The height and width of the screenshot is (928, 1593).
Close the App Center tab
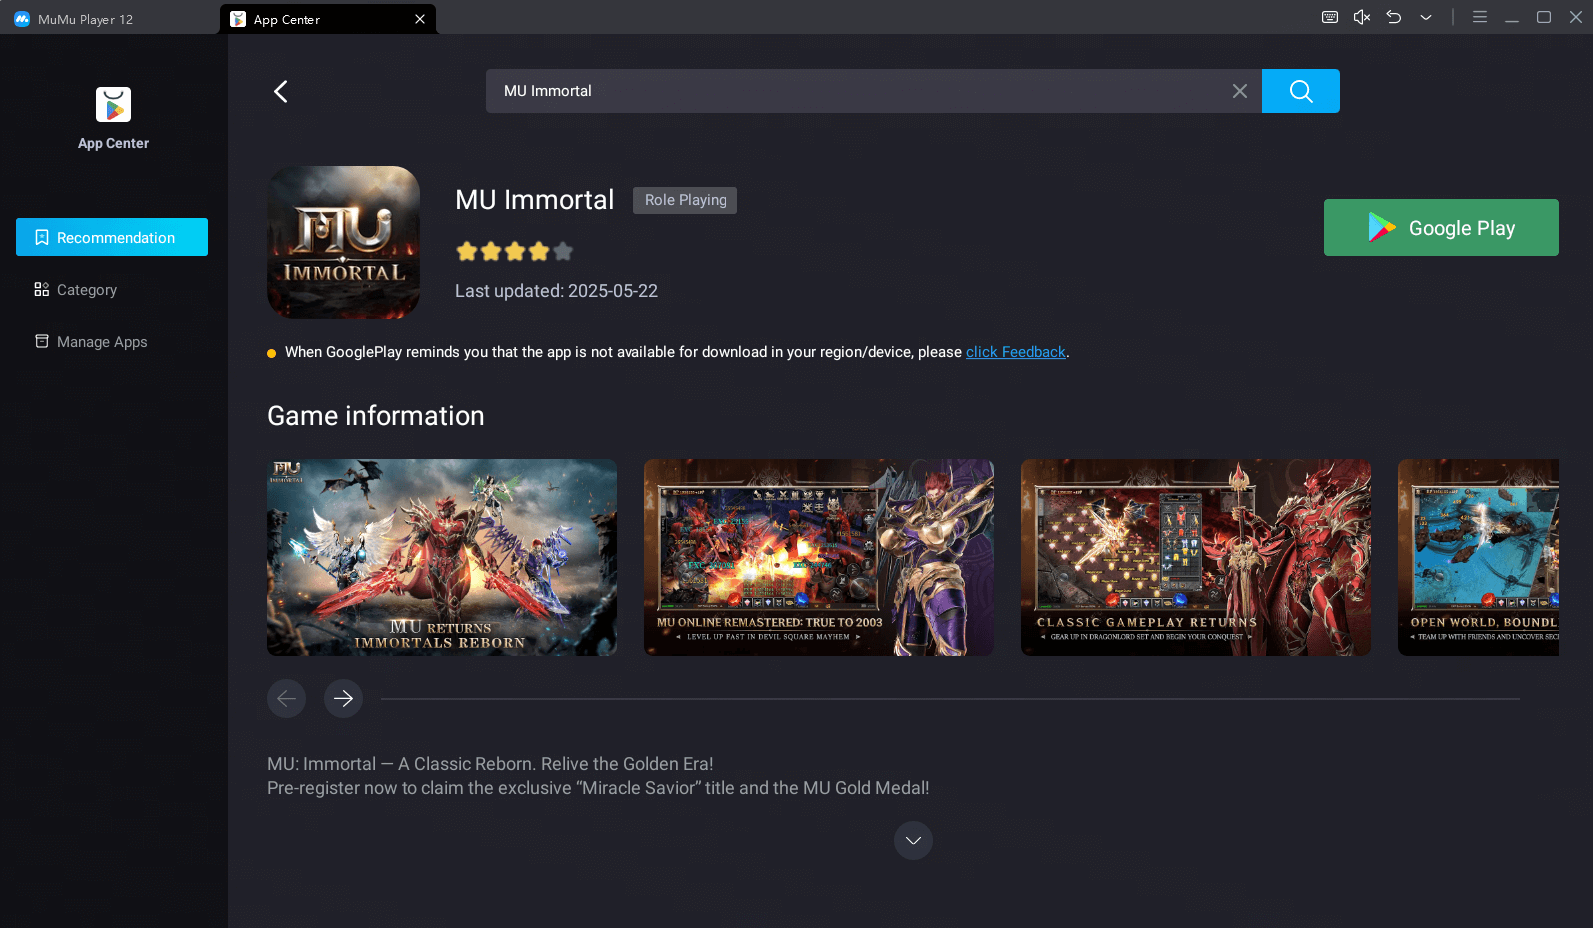[x=420, y=19]
